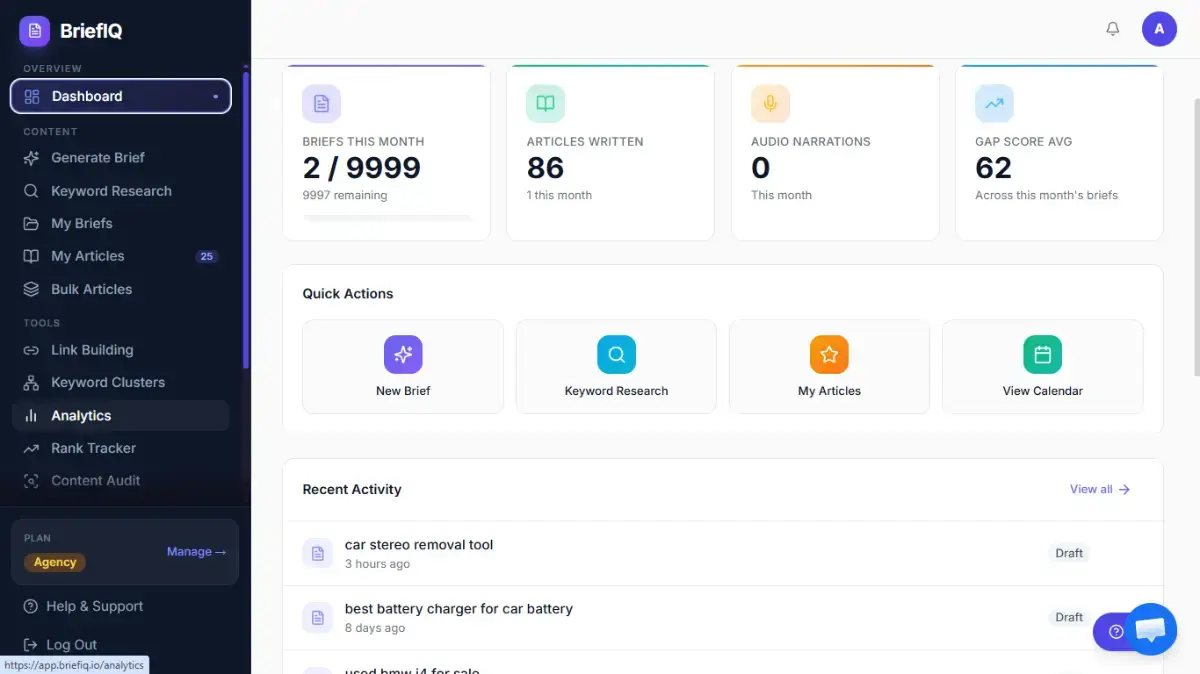Screen dimensions: 1200x674
Task: Click the '9997 remaining' text
Action: [345, 195]
